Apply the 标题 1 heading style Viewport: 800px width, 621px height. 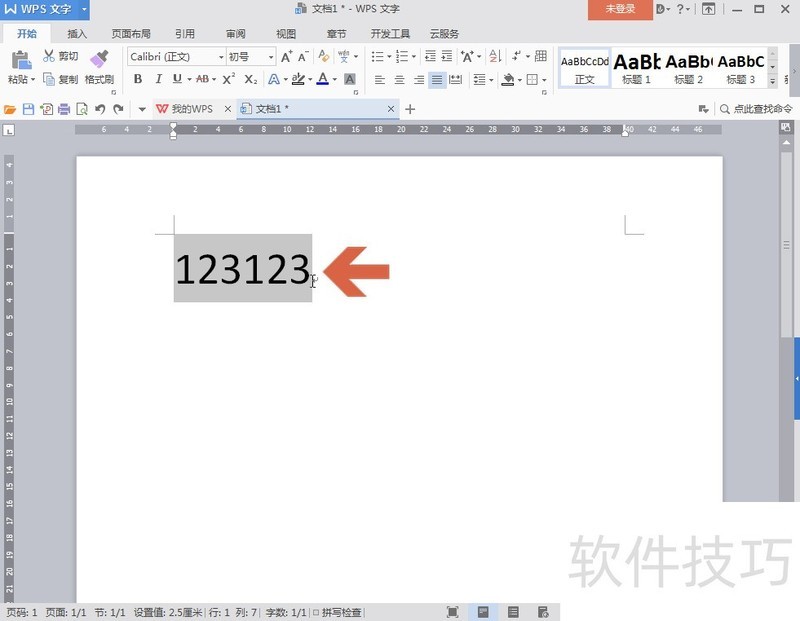tap(636, 67)
